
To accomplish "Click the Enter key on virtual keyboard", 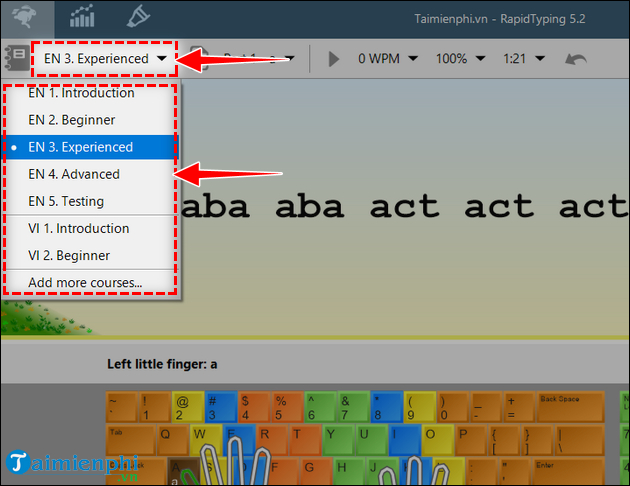I will [x=569, y=472].
